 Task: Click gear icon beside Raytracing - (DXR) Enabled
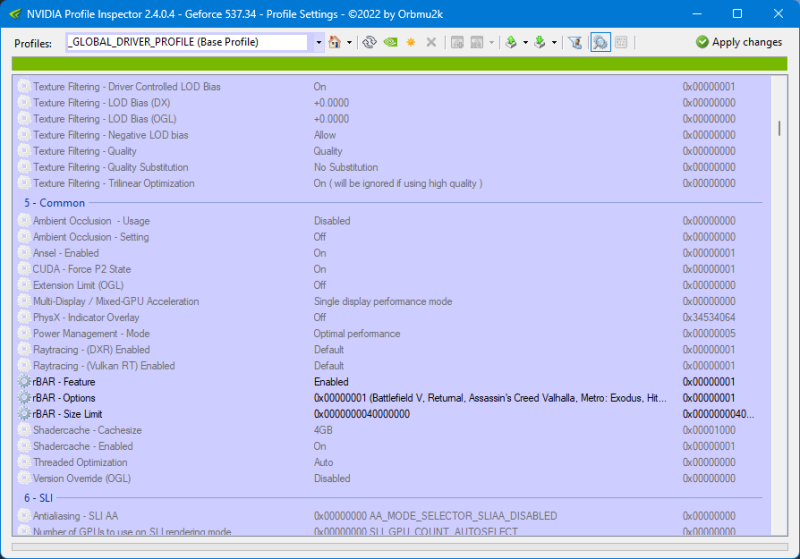(x=24, y=349)
